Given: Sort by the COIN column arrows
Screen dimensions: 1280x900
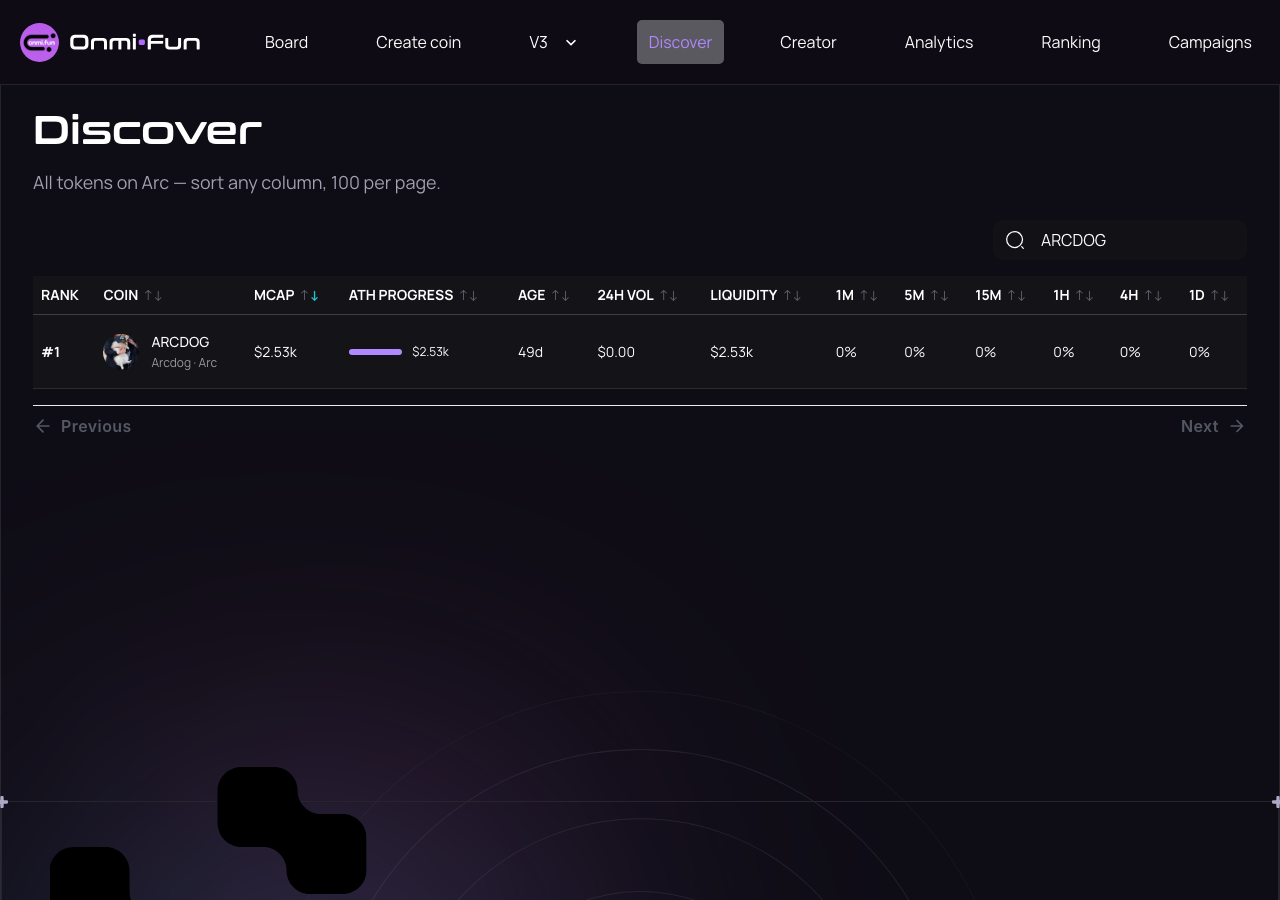Looking at the screenshot, I should [x=153, y=295].
